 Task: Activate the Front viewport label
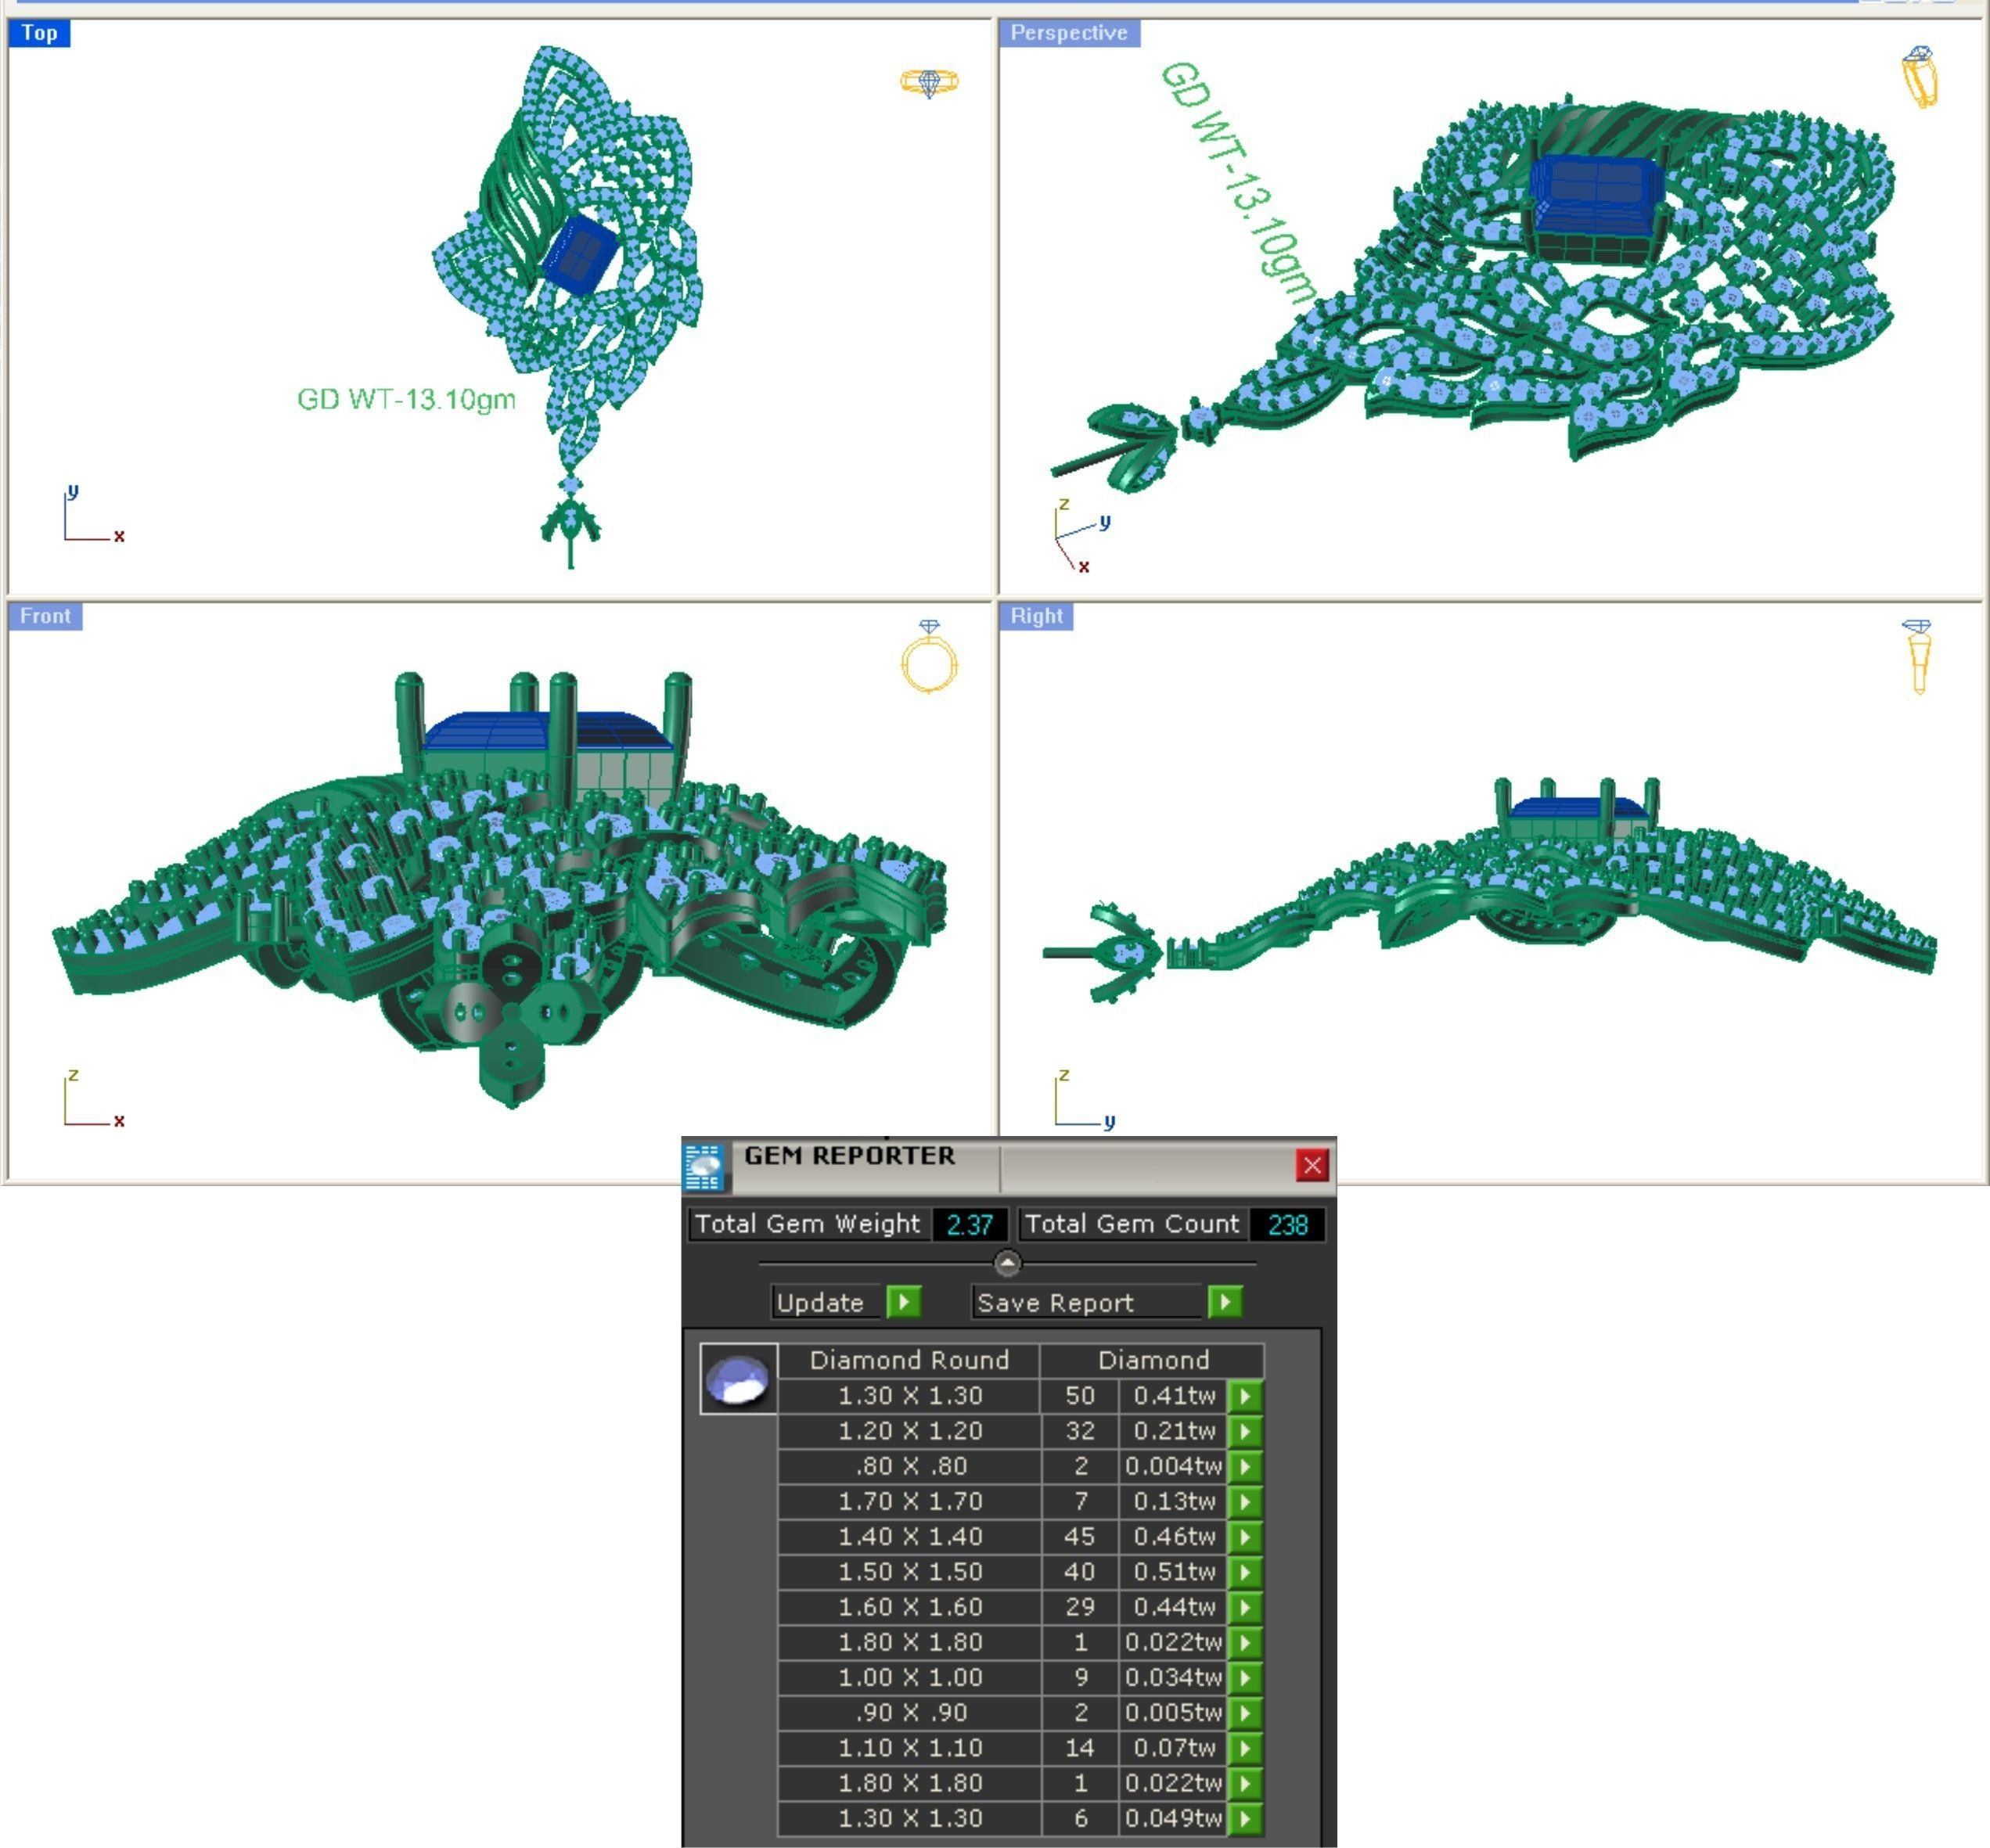(45, 616)
